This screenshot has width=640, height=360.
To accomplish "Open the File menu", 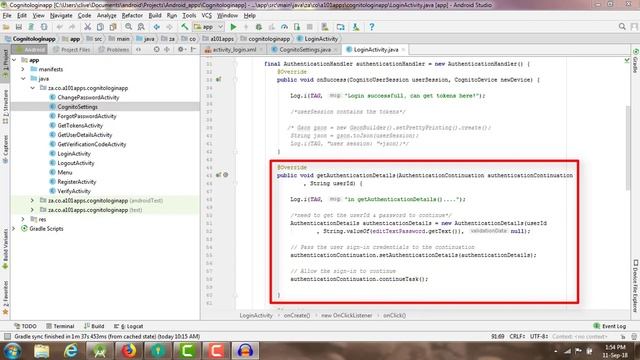I will pyautogui.click(x=7, y=16).
